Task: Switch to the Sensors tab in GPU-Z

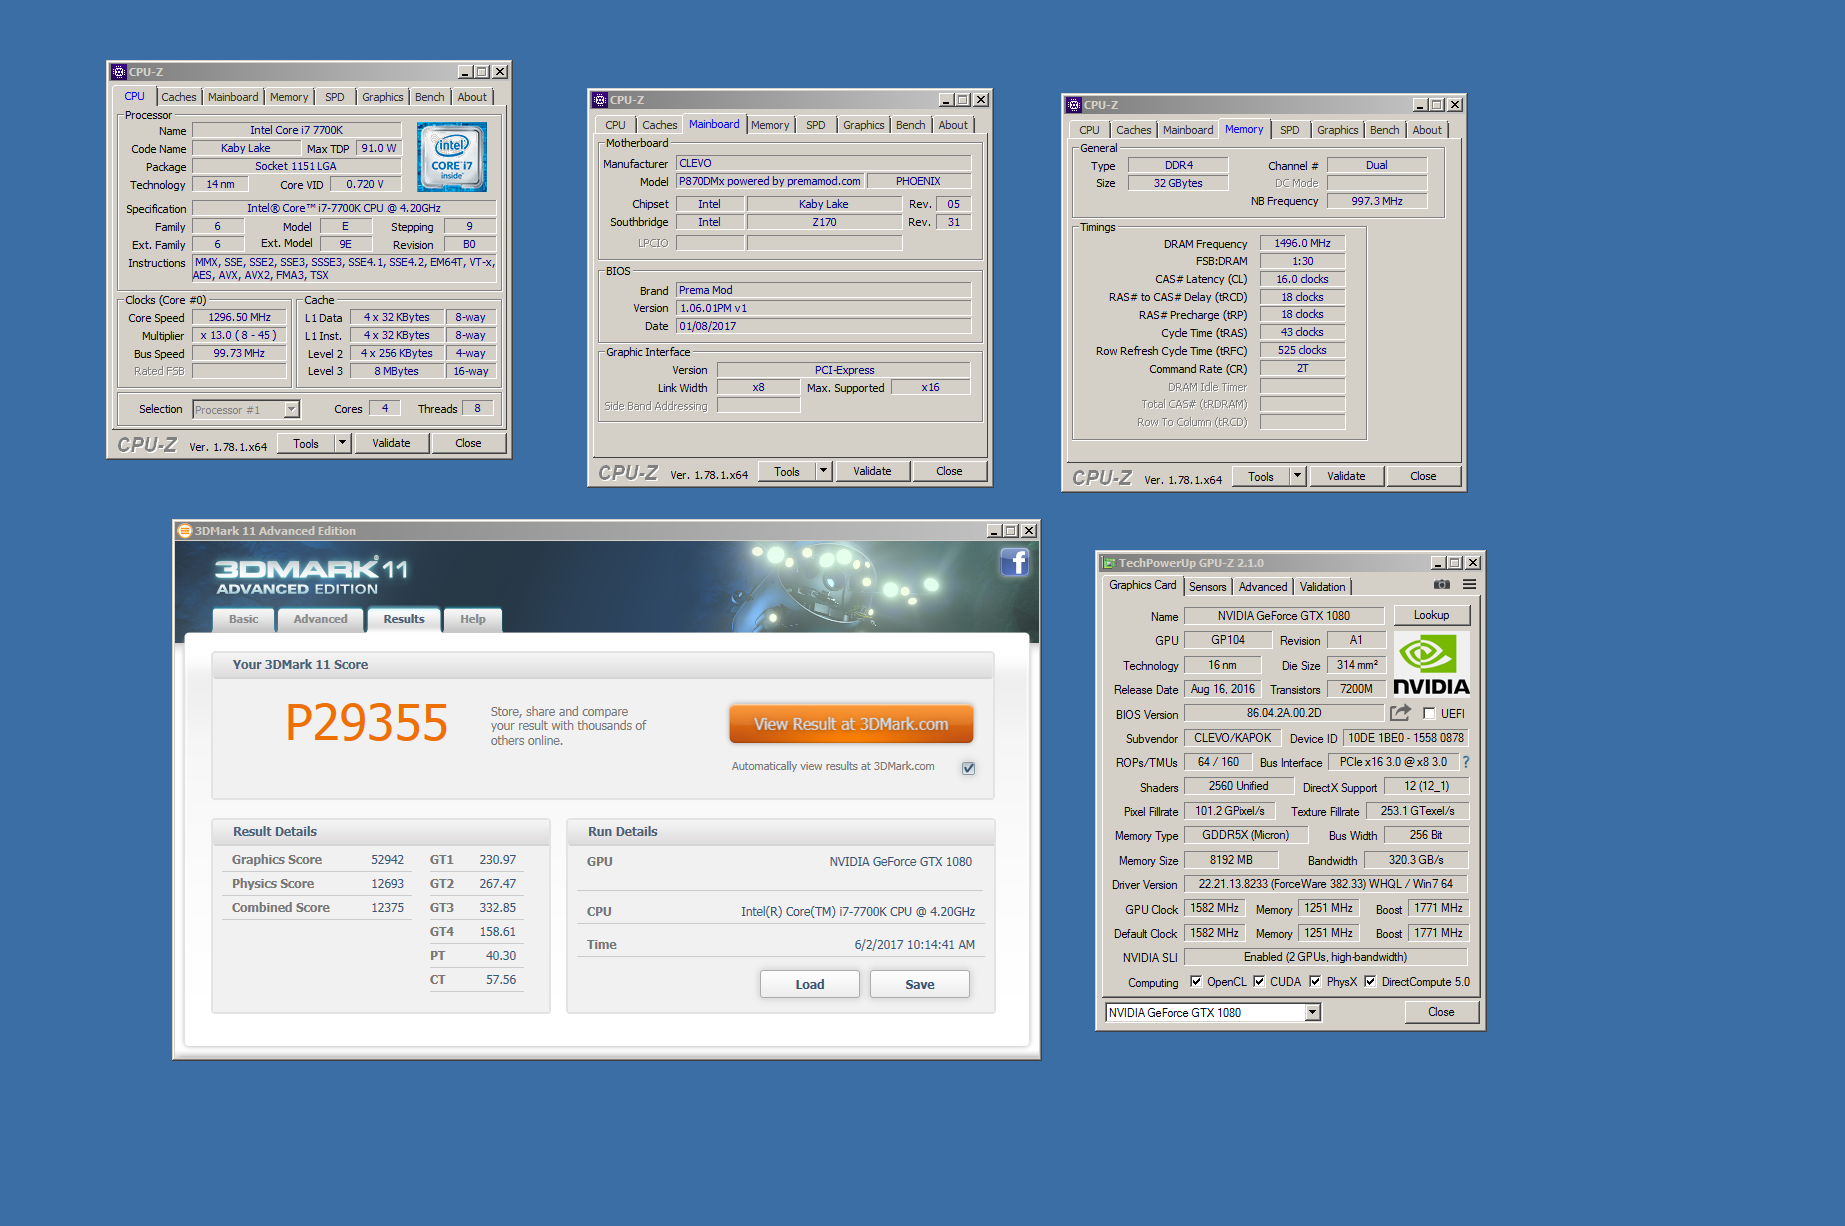Action: [x=1207, y=587]
